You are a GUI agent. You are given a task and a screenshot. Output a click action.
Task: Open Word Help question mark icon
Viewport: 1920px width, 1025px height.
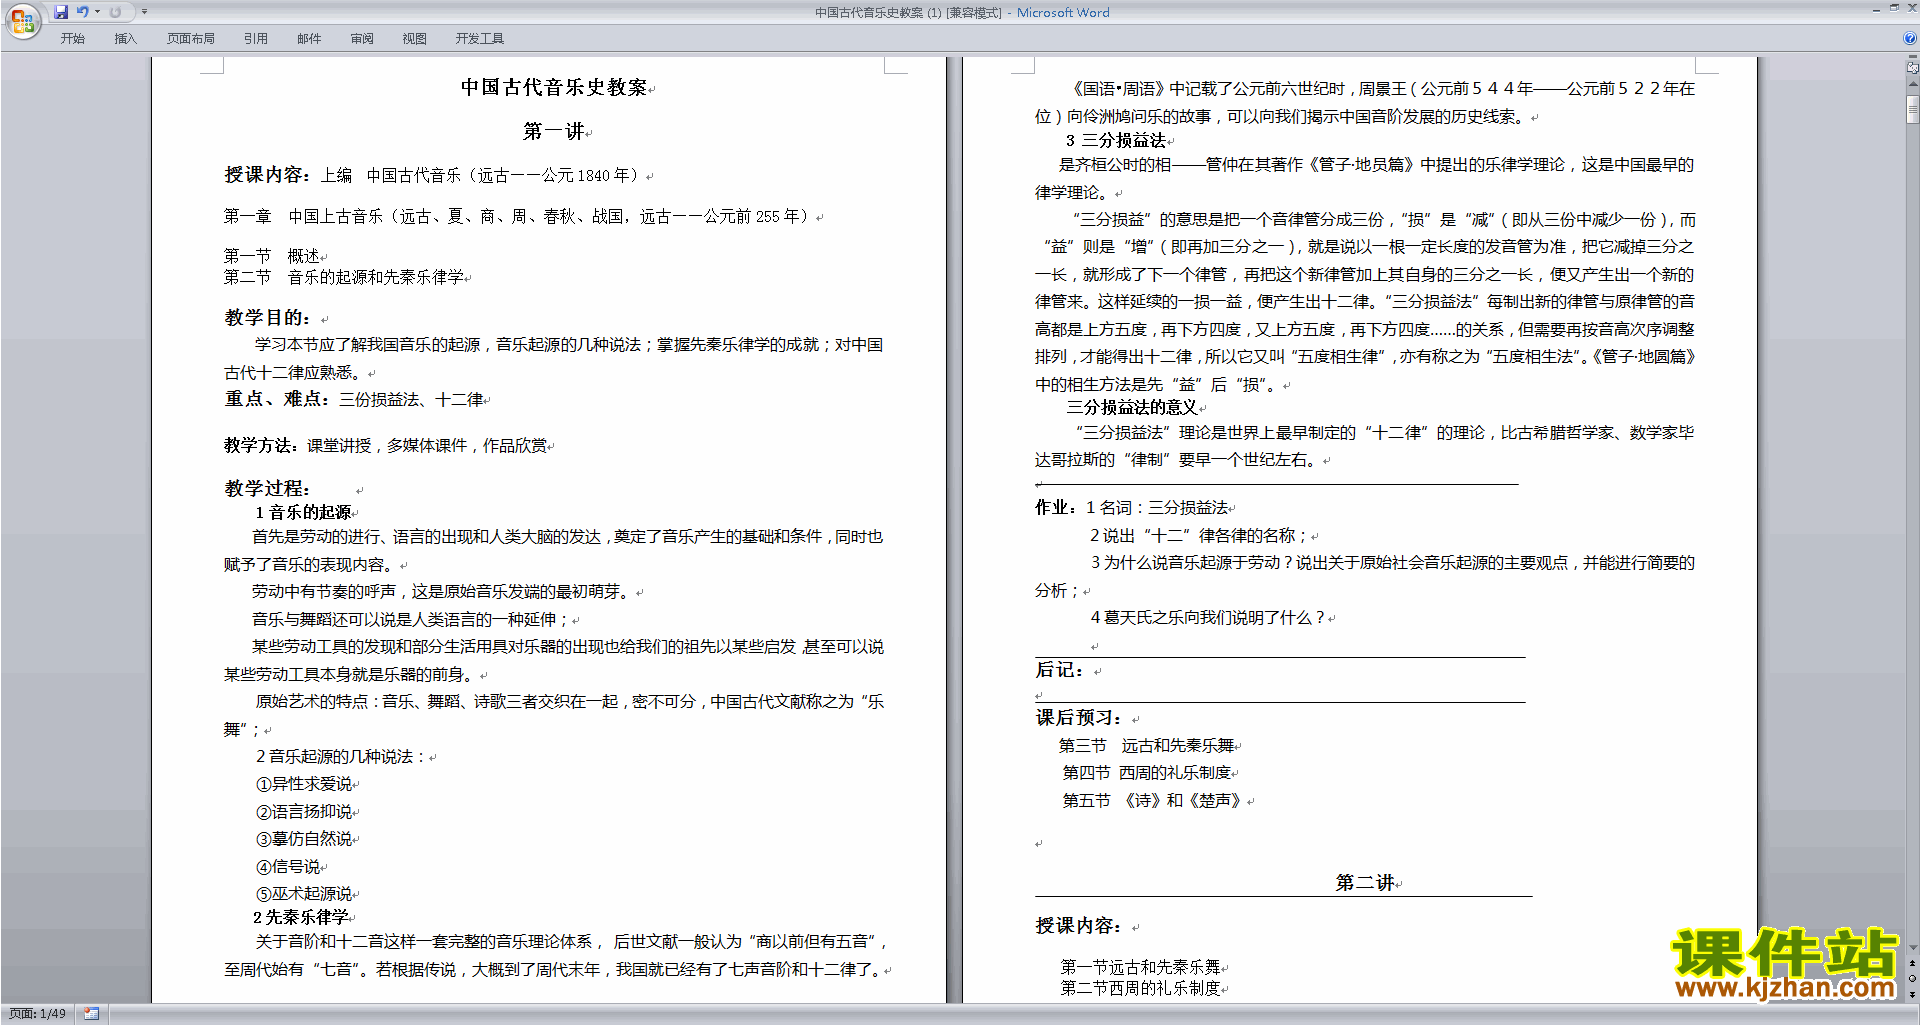click(1910, 39)
